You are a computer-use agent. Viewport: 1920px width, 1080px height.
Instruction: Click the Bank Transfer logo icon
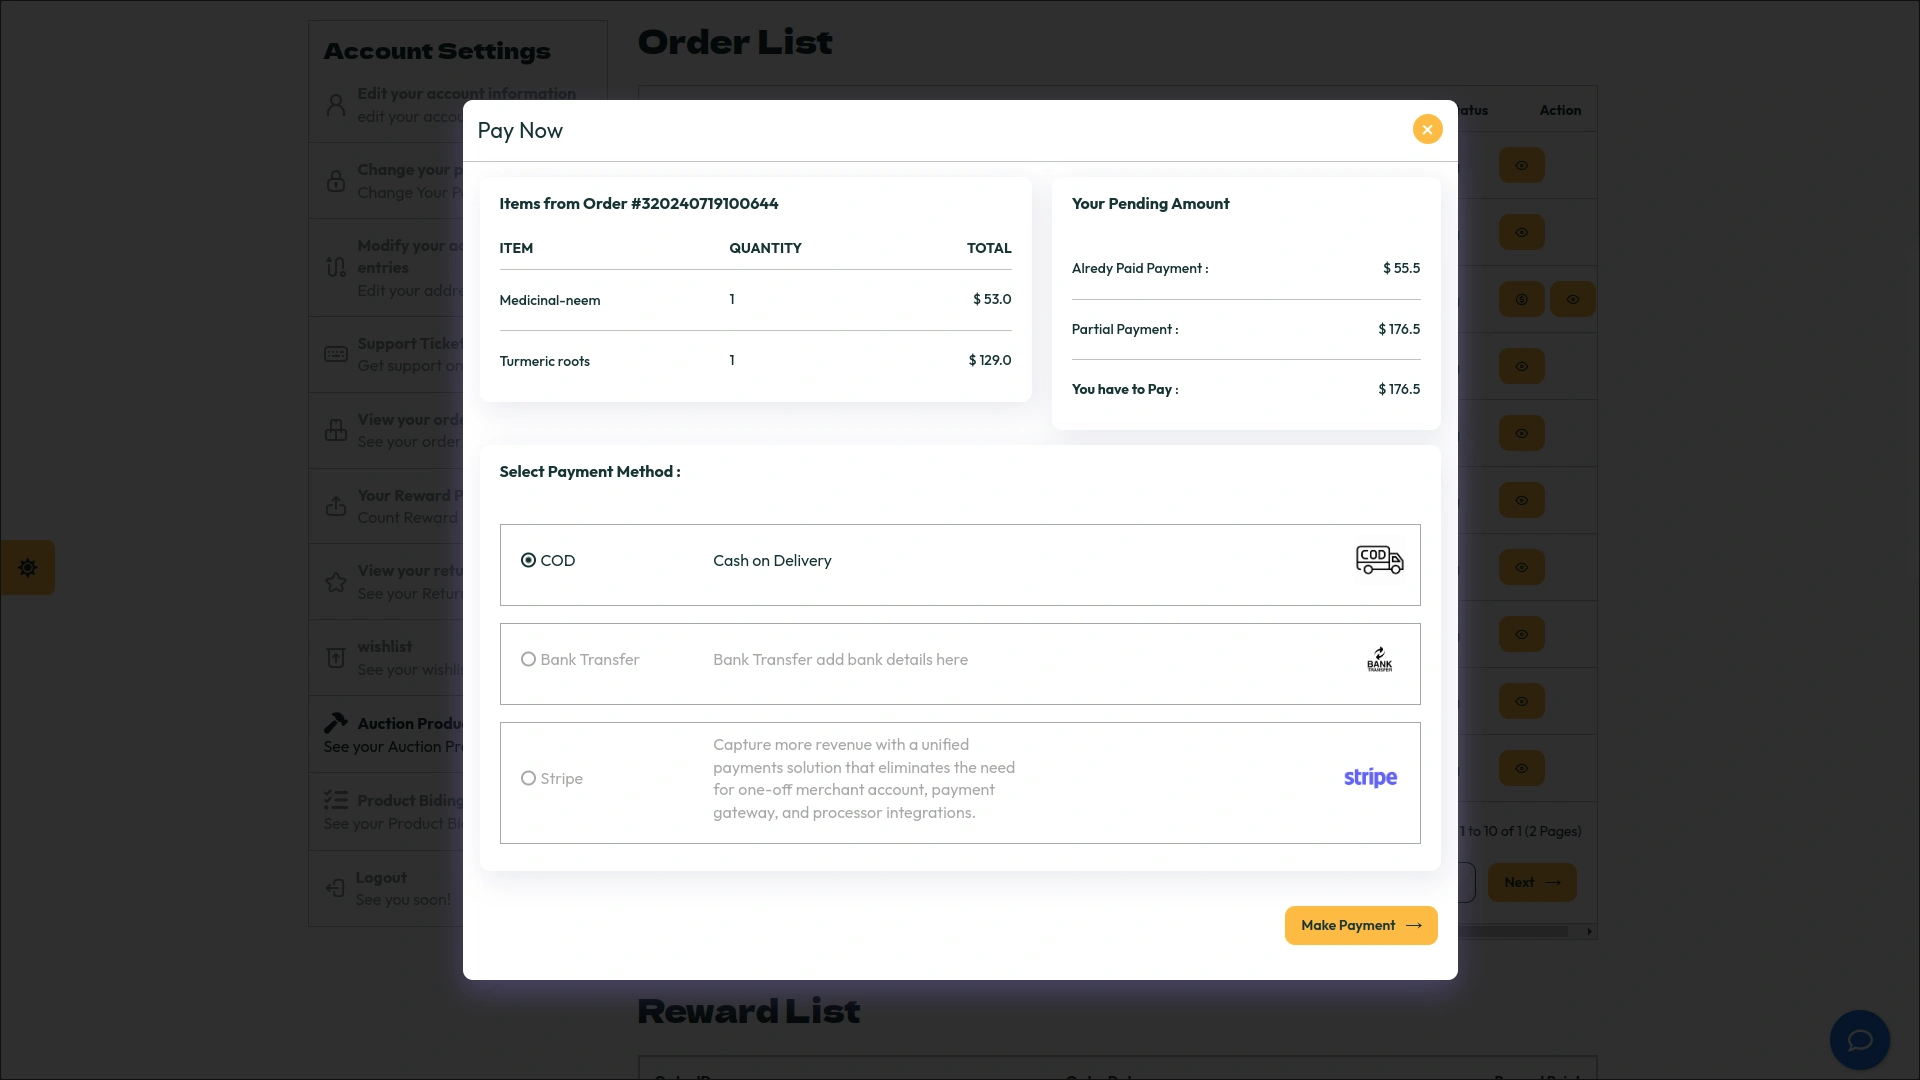click(x=1379, y=660)
